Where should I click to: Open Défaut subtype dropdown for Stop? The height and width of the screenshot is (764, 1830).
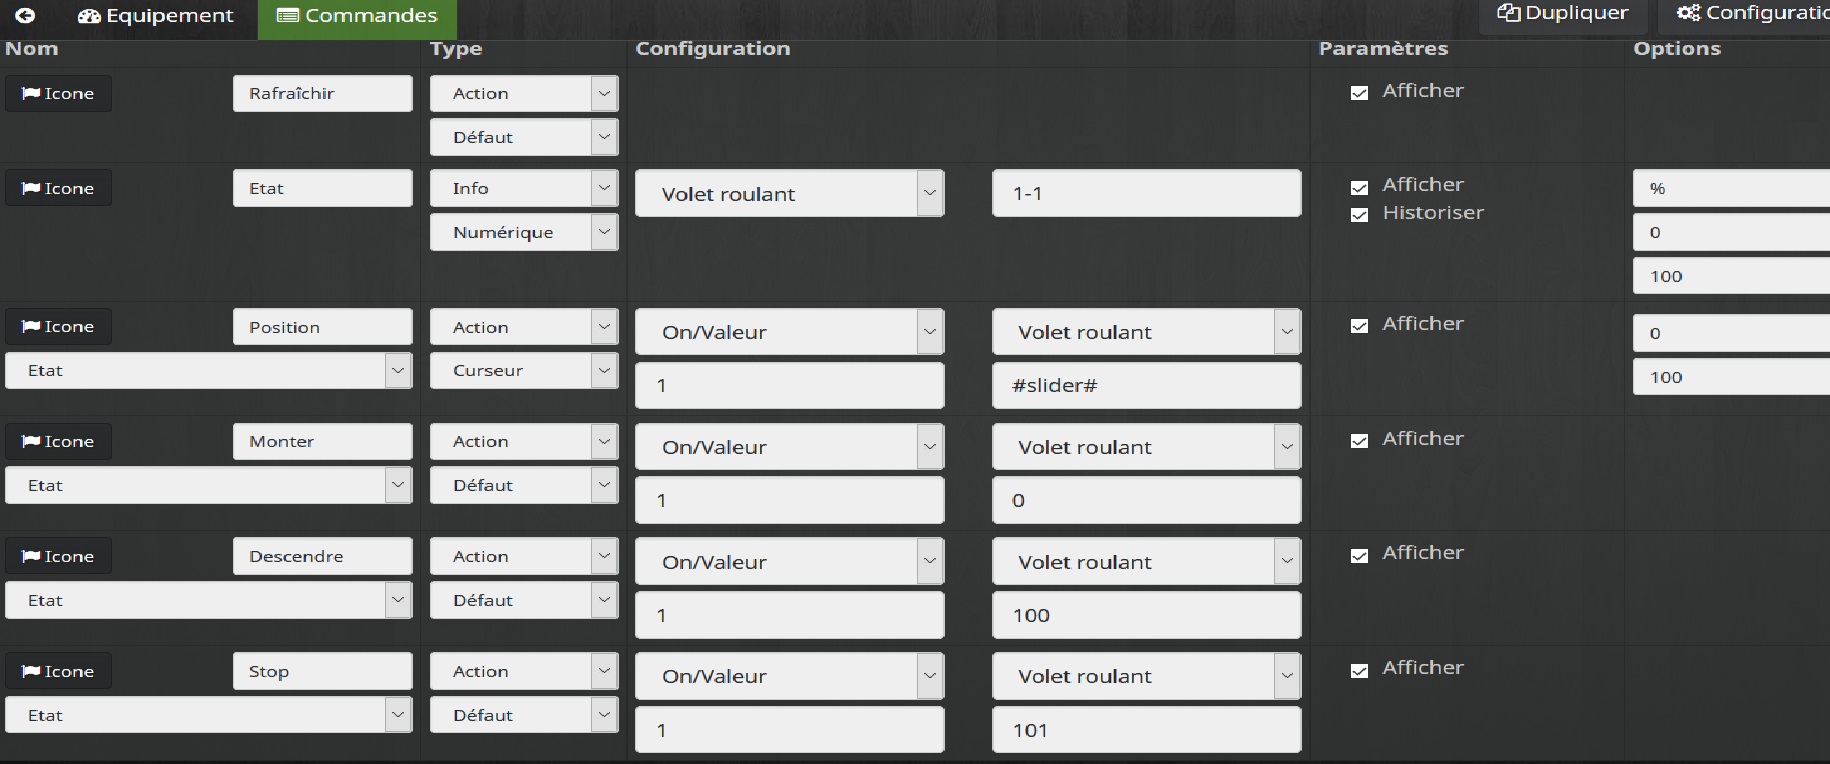(524, 715)
